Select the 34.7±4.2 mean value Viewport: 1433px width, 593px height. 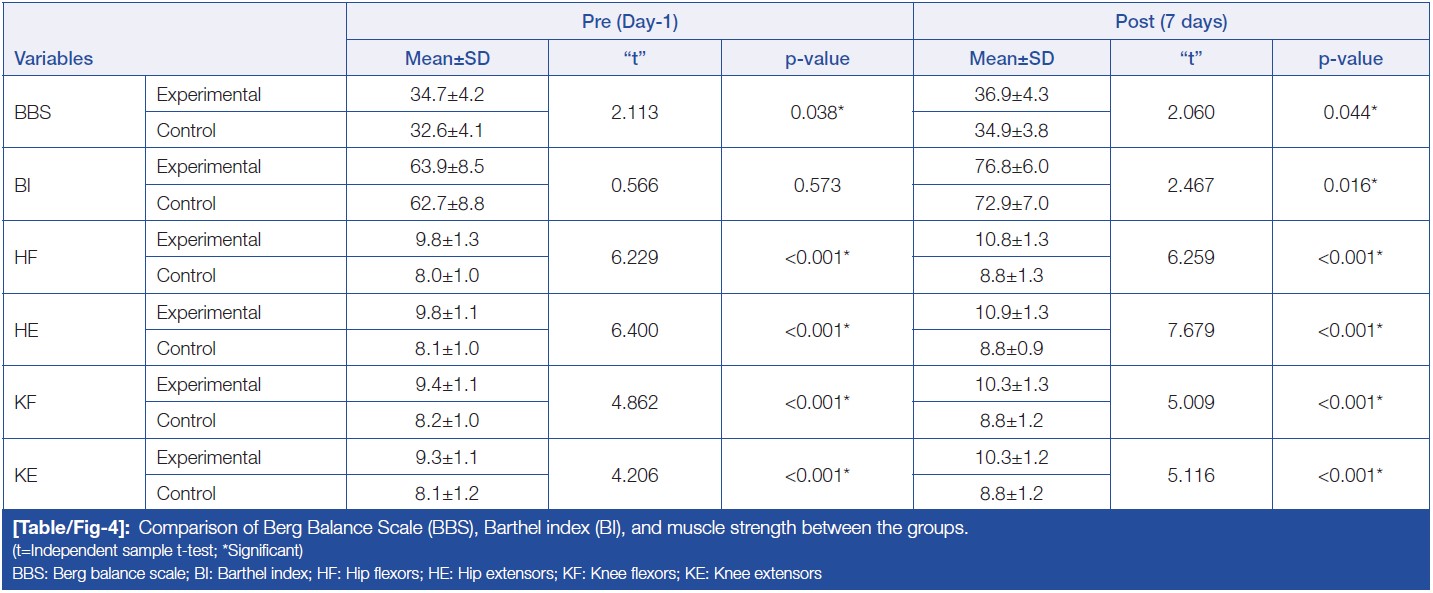447,95
